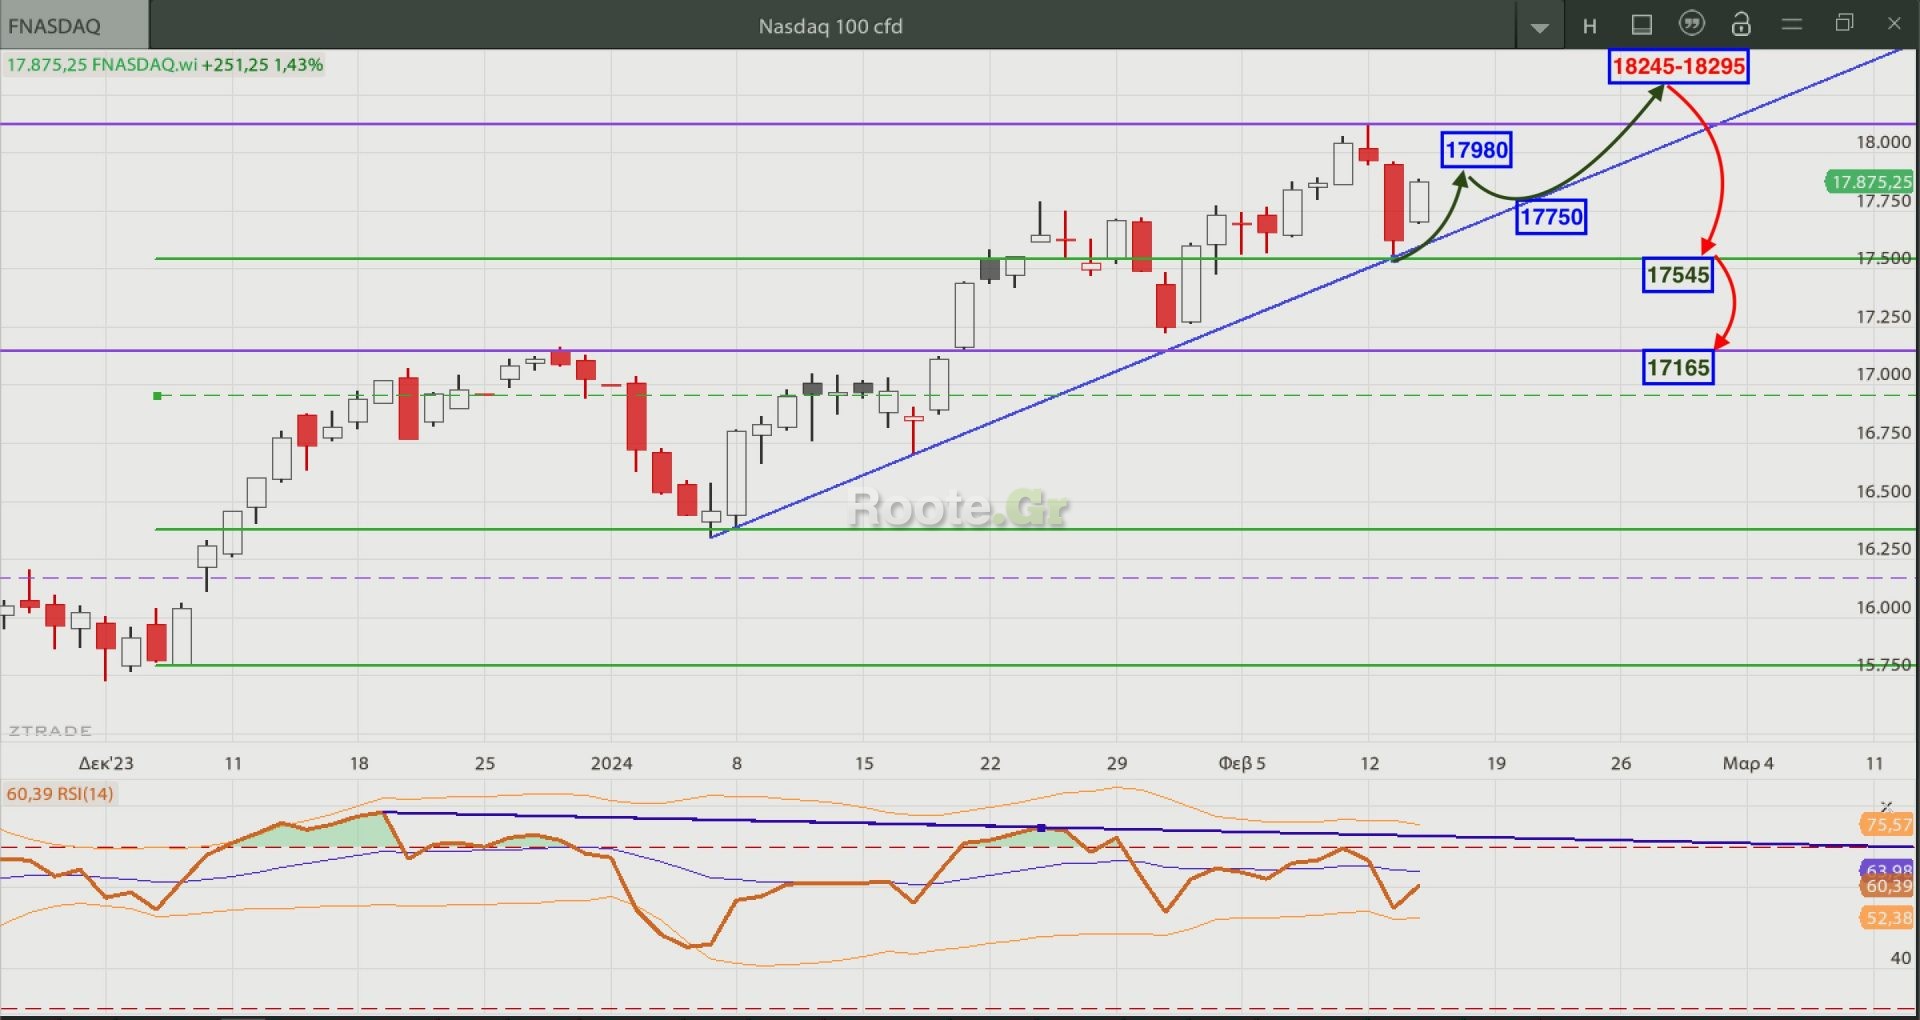1920x1020 pixels.
Task: Click the RSI(14) indicator label
Action: pos(60,794)
